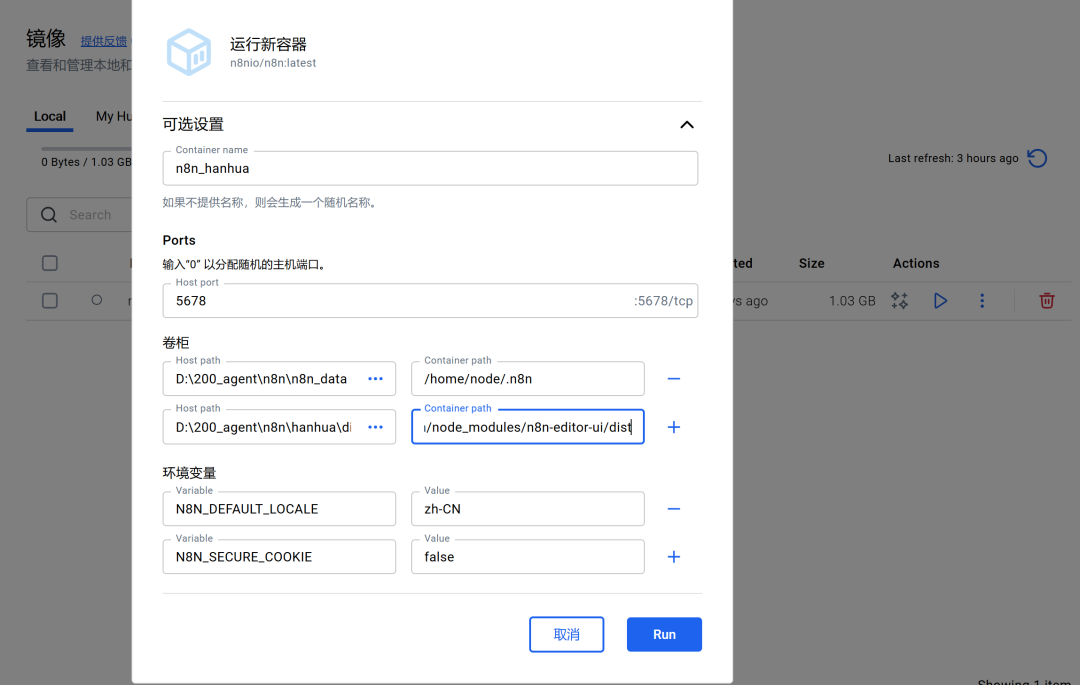Click the 取消 cancel button

tap(567, 634)
